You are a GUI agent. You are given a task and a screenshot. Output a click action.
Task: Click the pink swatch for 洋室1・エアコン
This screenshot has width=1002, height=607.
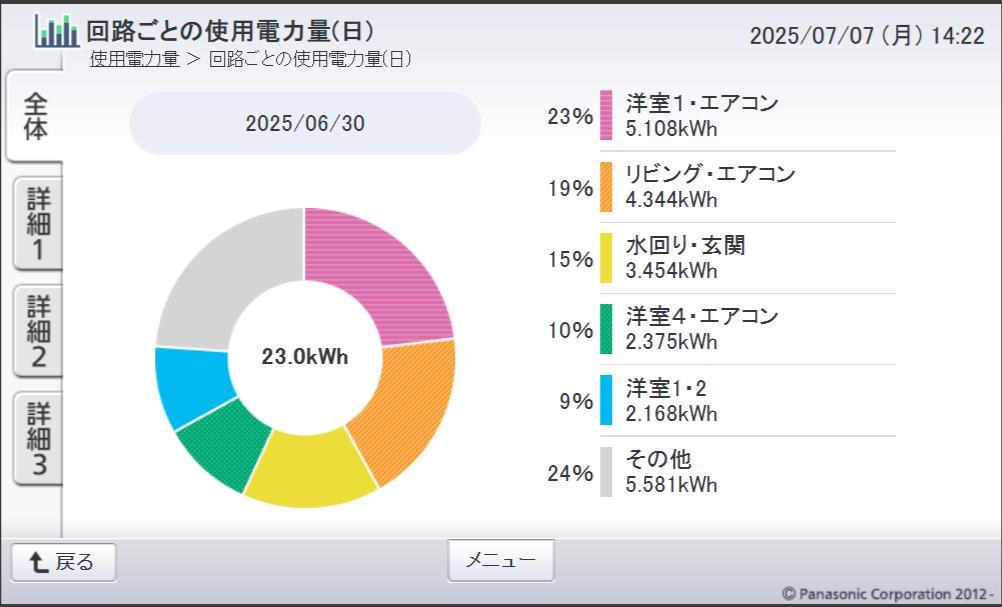click(606, 115)
